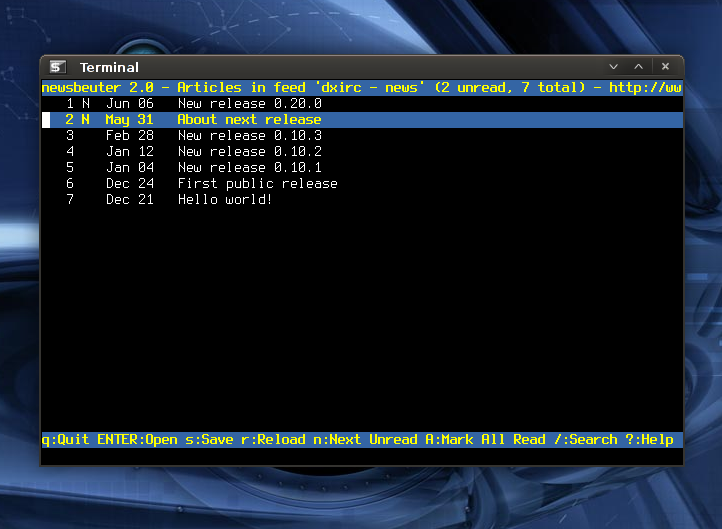Click 'n:Next Unread' in the status bar
This screenshot has width=722, height=529.
[x=365, y=439]
